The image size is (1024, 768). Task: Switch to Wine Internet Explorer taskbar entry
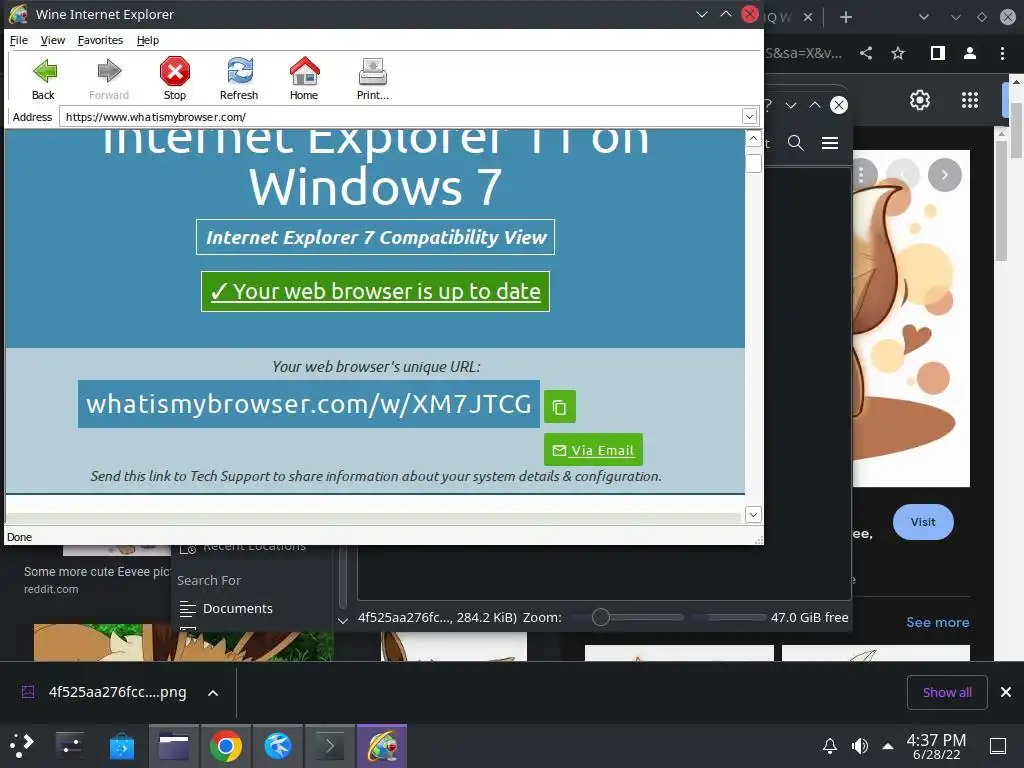point(382,746)
